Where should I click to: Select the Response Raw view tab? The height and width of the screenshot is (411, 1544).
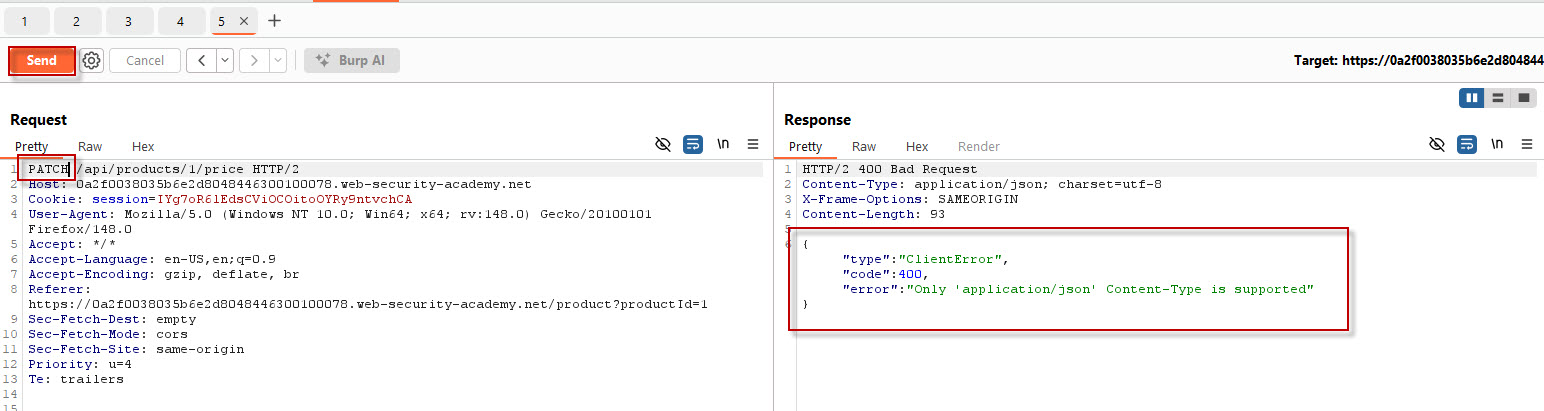[x=864, y=146]
